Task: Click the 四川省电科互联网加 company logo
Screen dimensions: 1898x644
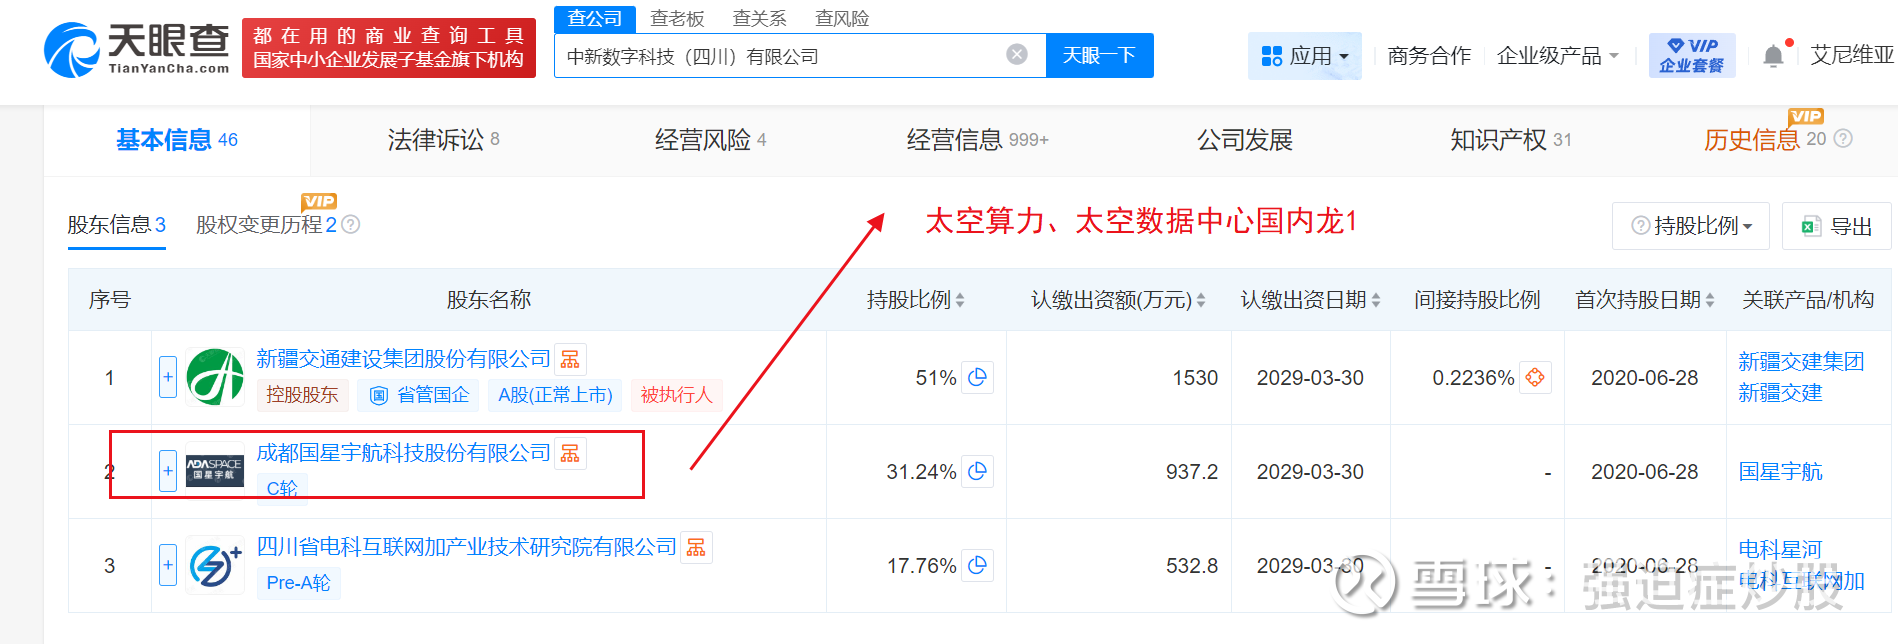Action: [215, 565]
